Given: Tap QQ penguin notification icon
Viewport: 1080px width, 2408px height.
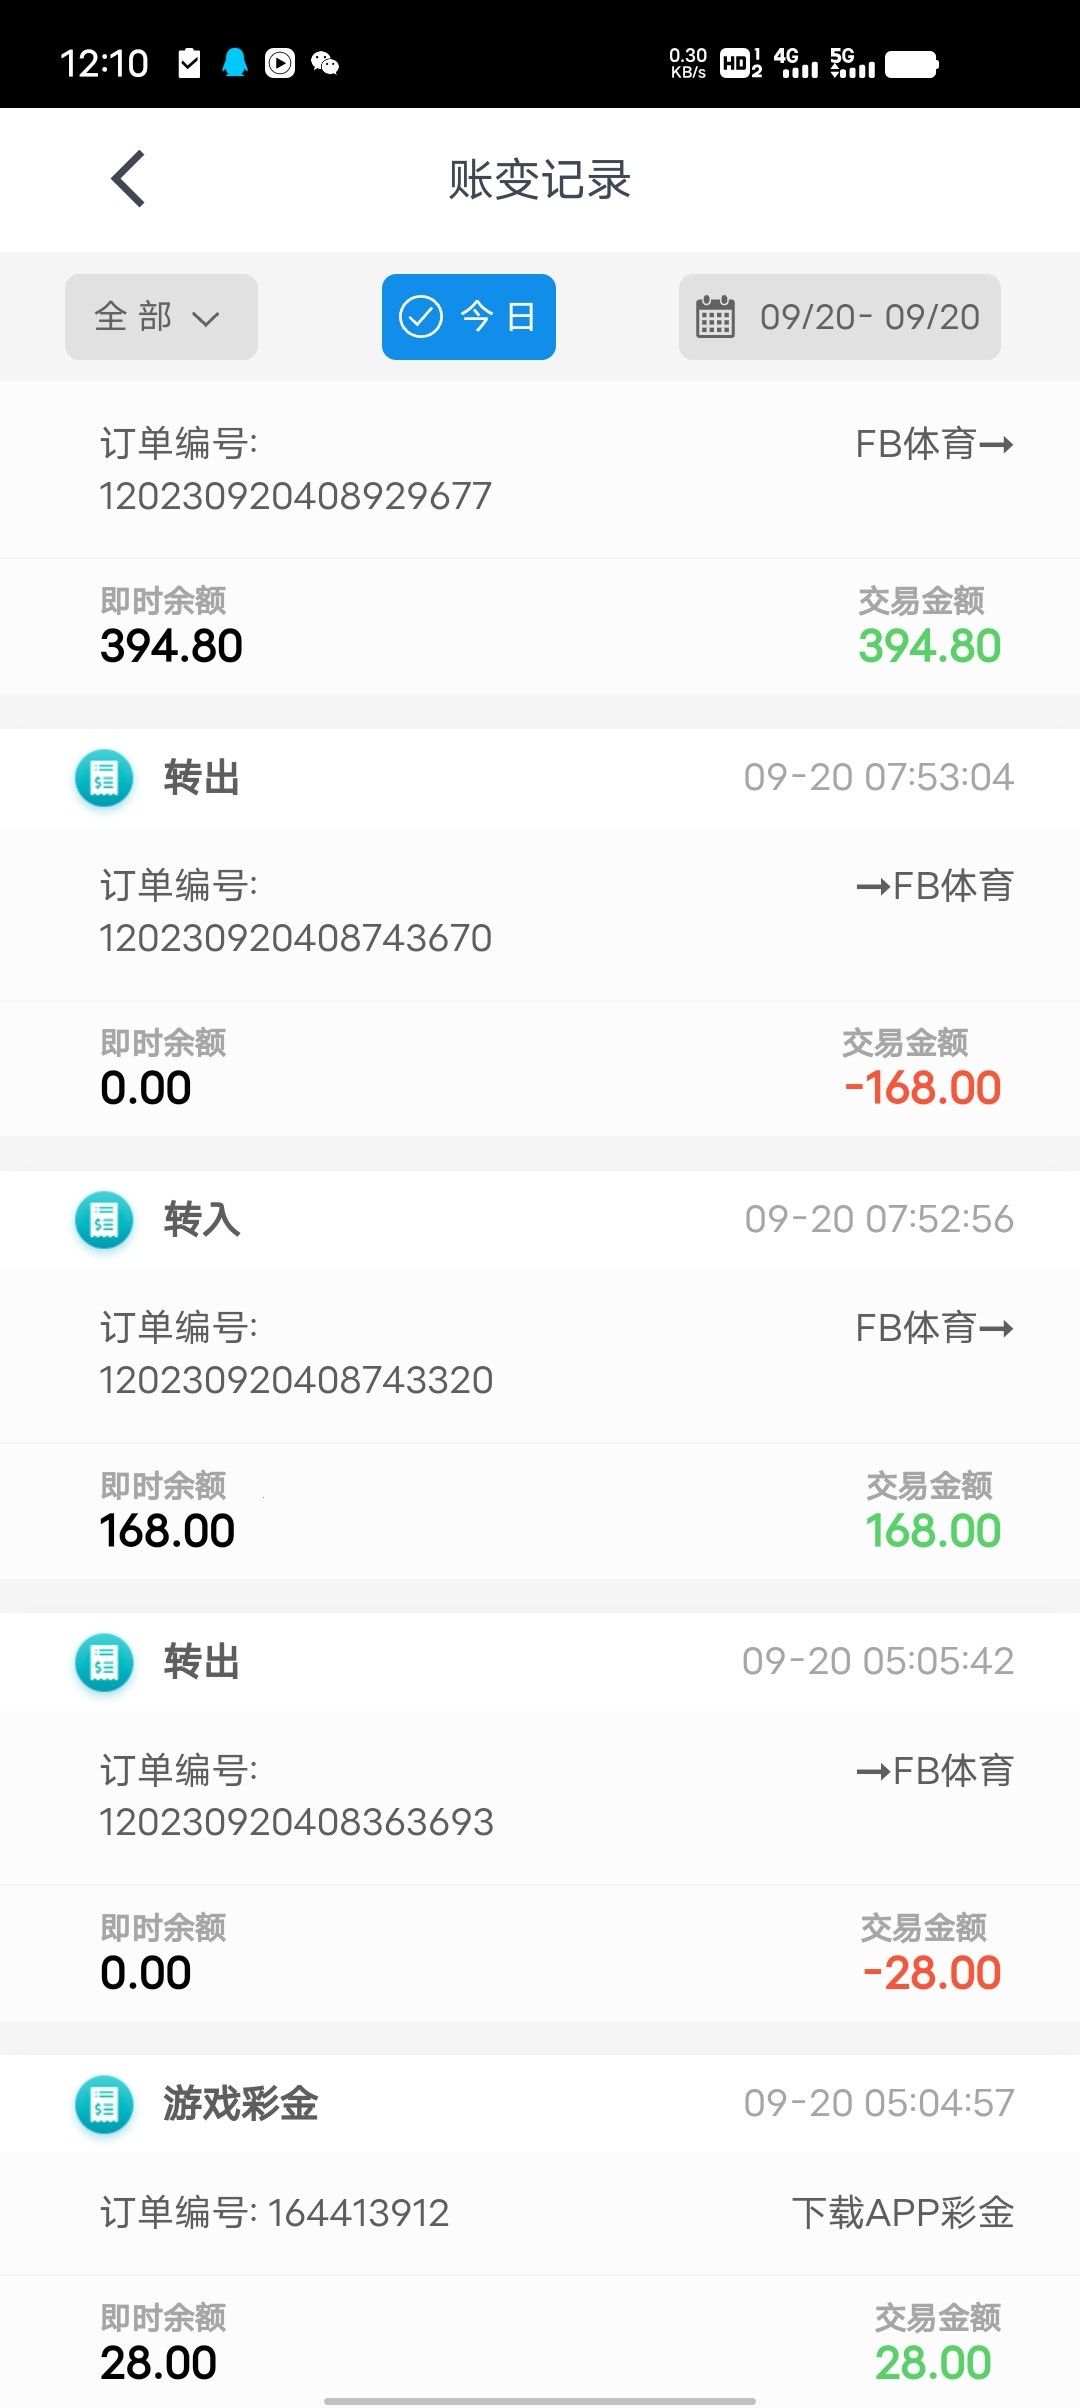Looking at the screenshot, I should [235, 64].
